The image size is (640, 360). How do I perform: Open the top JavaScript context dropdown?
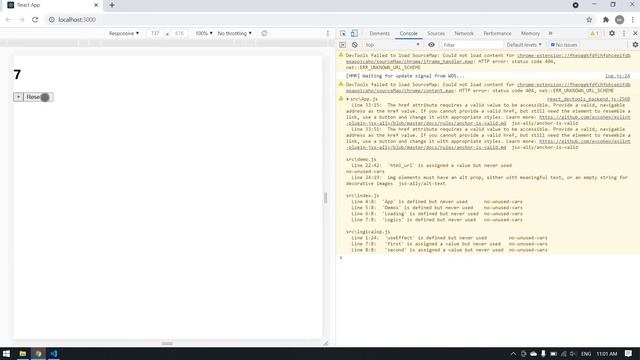(x=392, y=45)
